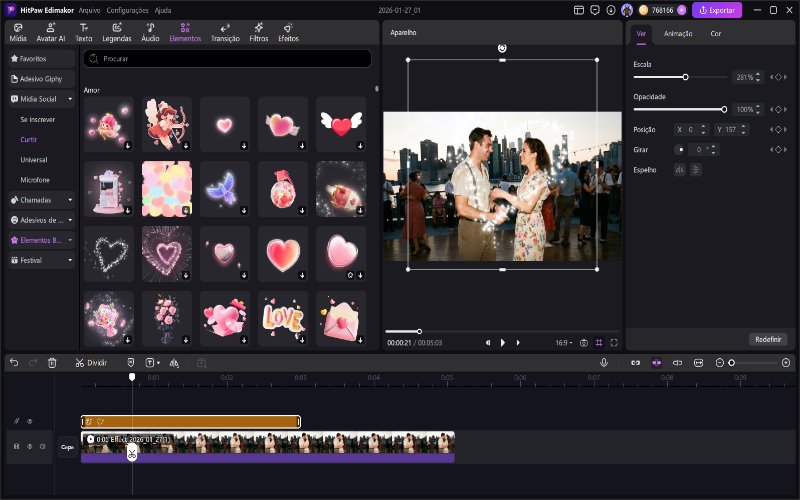Open the Mídia tab

click(x=18, y=33)
